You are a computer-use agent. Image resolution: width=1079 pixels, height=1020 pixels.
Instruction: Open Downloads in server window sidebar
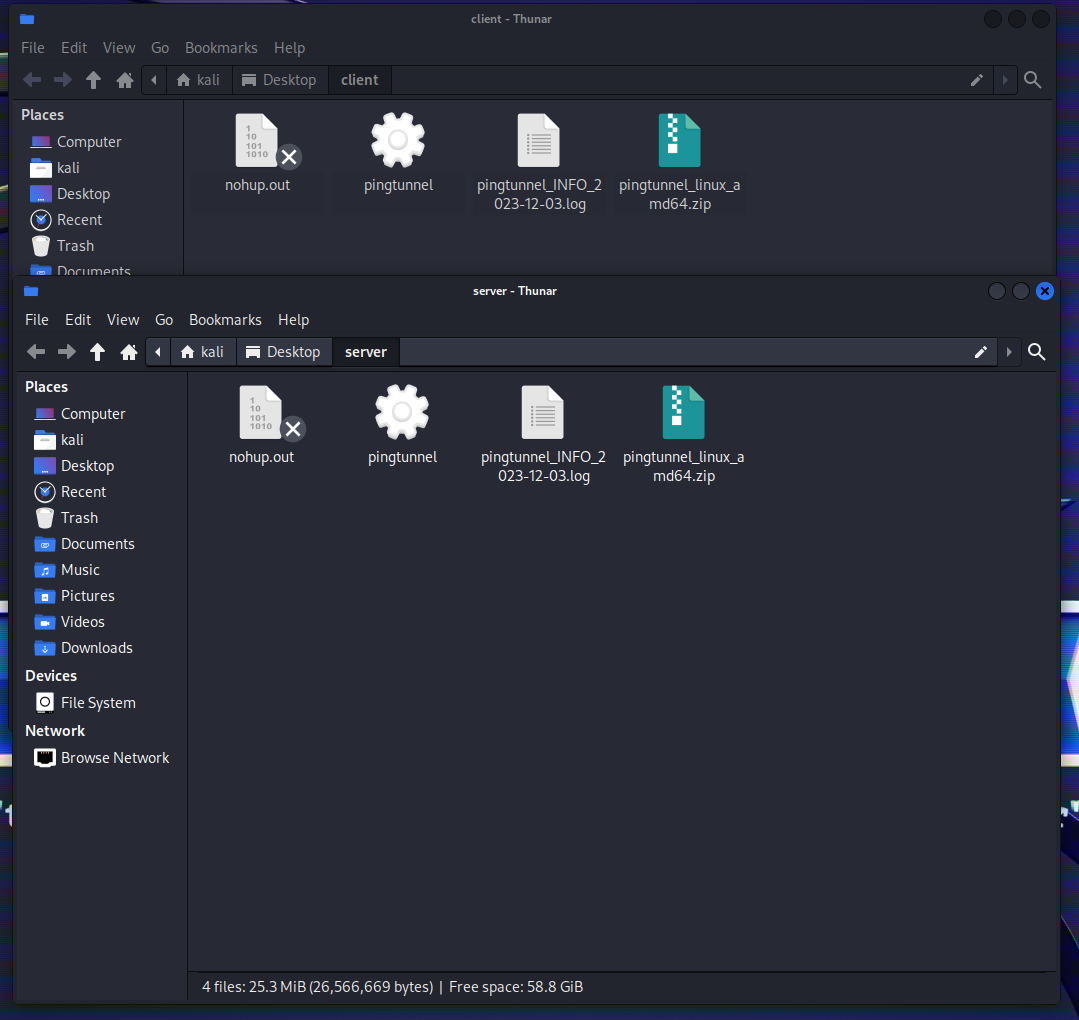(96, 648)
